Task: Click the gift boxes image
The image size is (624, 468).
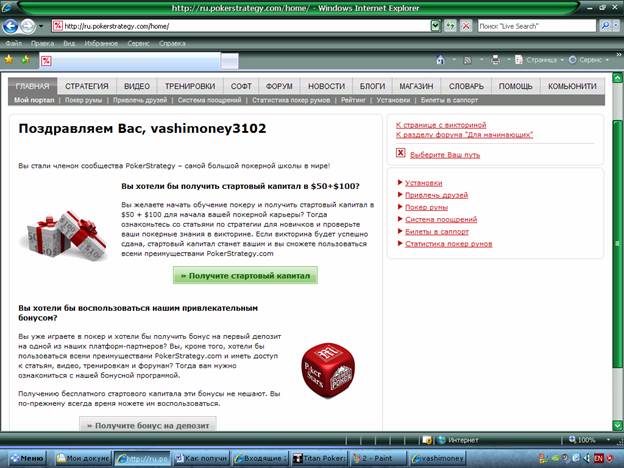Action: (x=63, y=236)
